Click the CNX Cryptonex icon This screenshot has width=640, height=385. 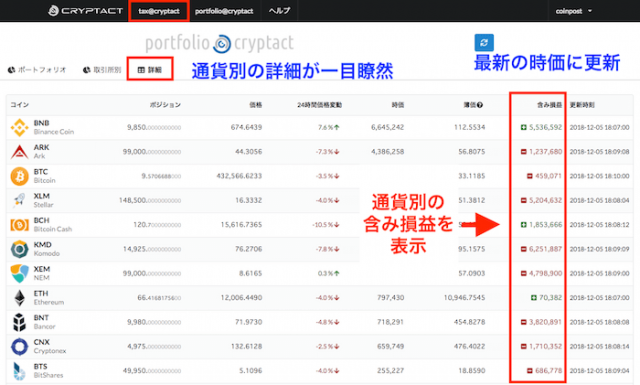coord(19,346)
